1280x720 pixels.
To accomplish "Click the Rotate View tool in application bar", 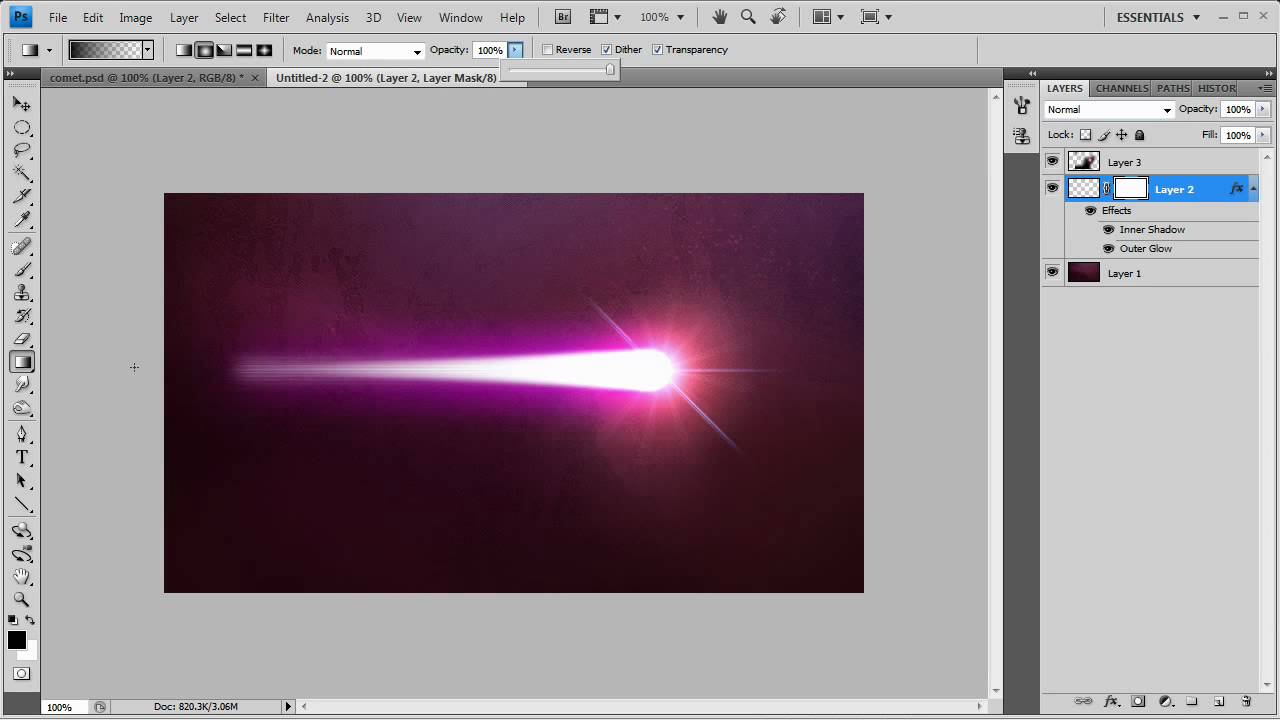I will [x=777, y=17].
